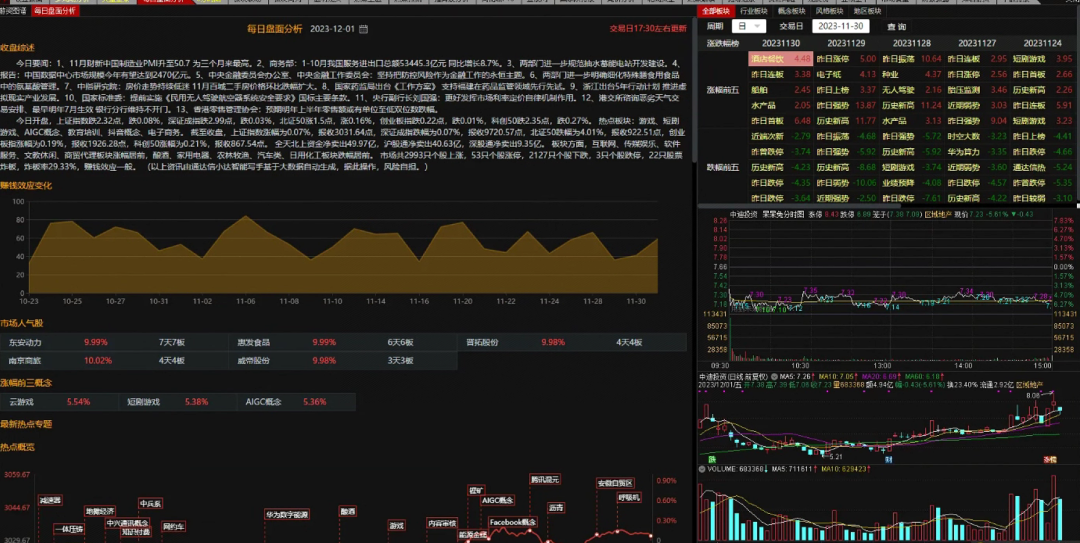This screenshot has height=543, width=1080.
Task: Click the 交易日17:30左右更新 notice
Action: 648,29
